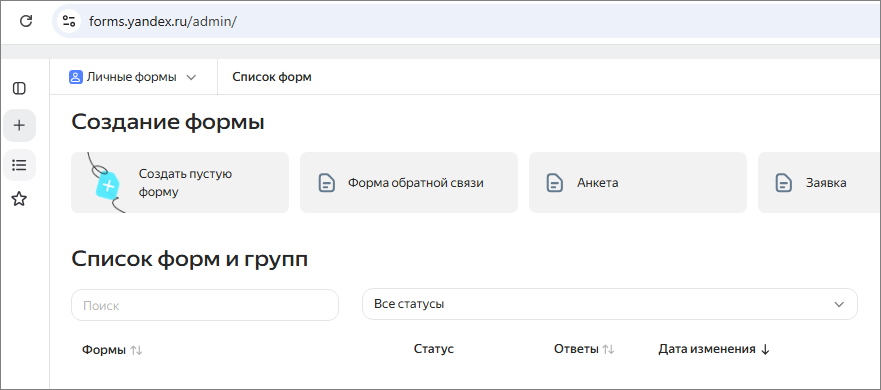Click the document icon on Заявка card
Screen dimensions: 881x390
tap(784, 183)
